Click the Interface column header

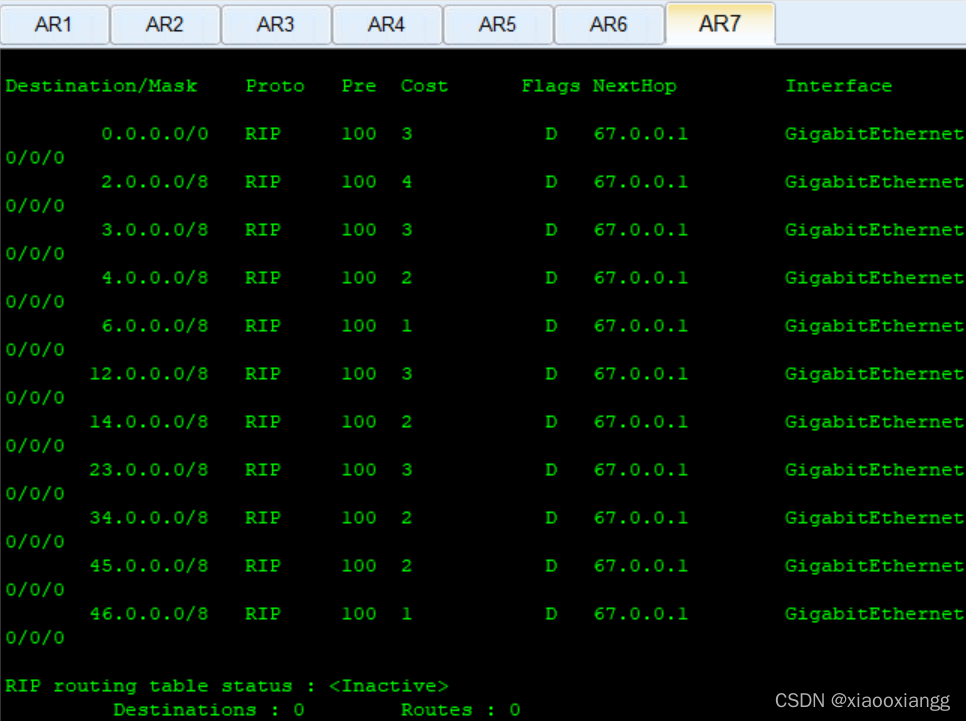[x=838, y=86]
